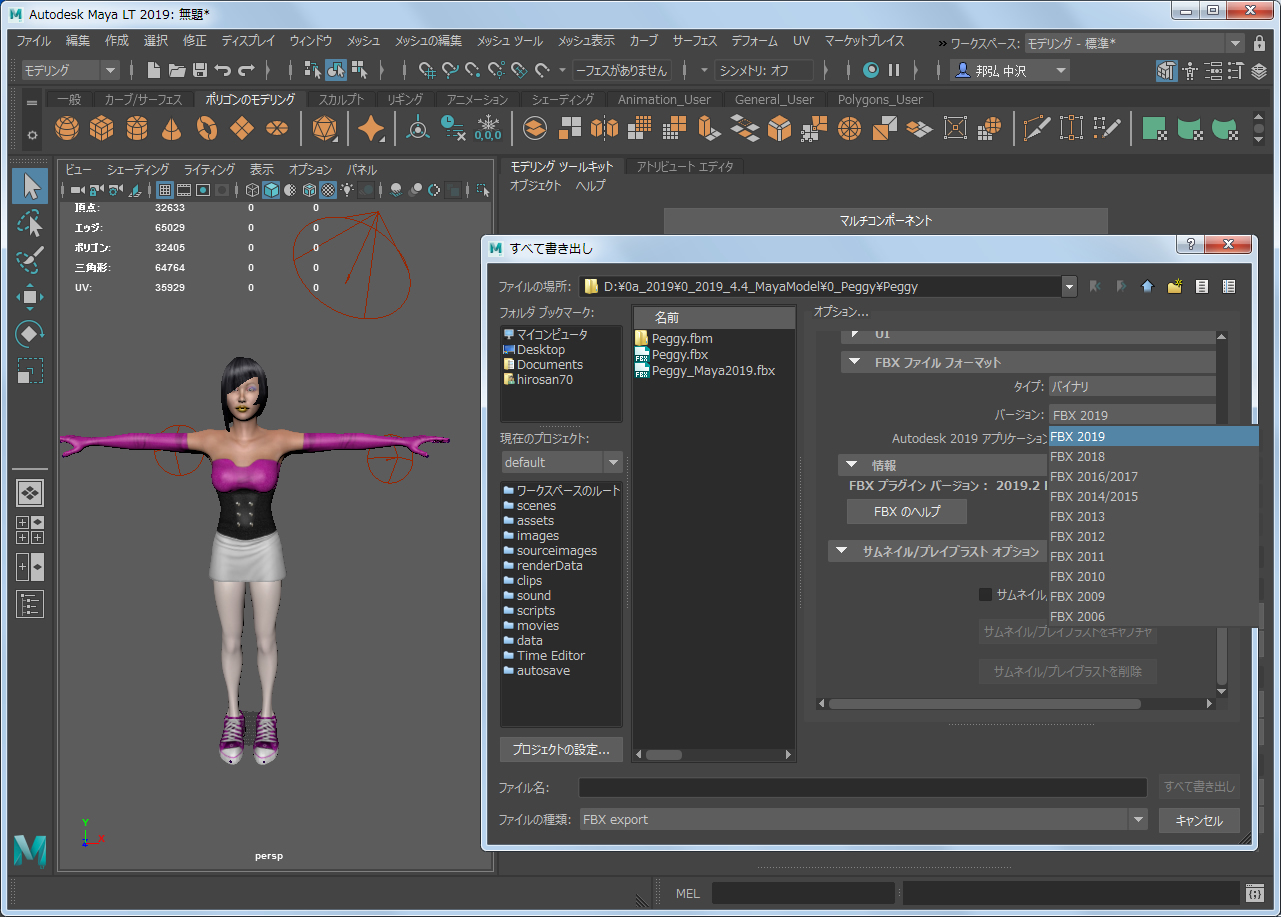The image size is (1281, 917).
Task: Choose the Move tool in toolbox
Action: [x=30, y=297]
